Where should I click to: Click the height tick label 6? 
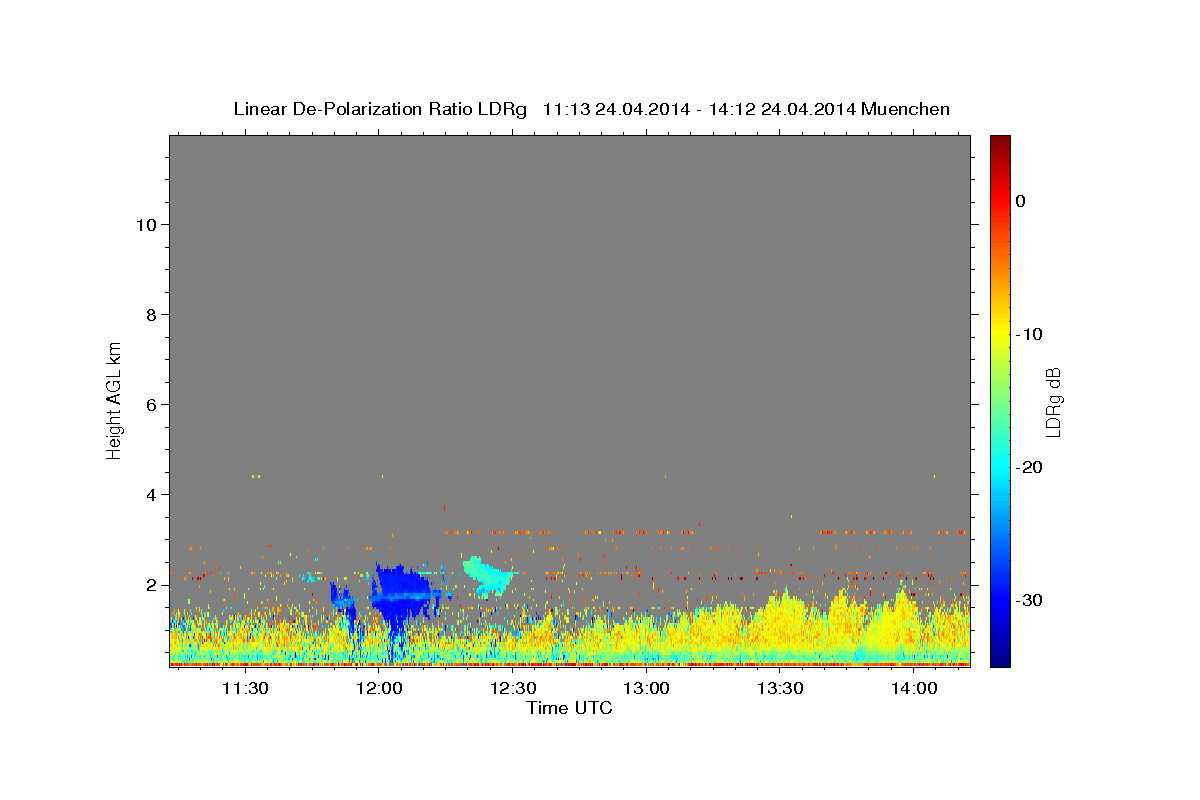[151, 405]
